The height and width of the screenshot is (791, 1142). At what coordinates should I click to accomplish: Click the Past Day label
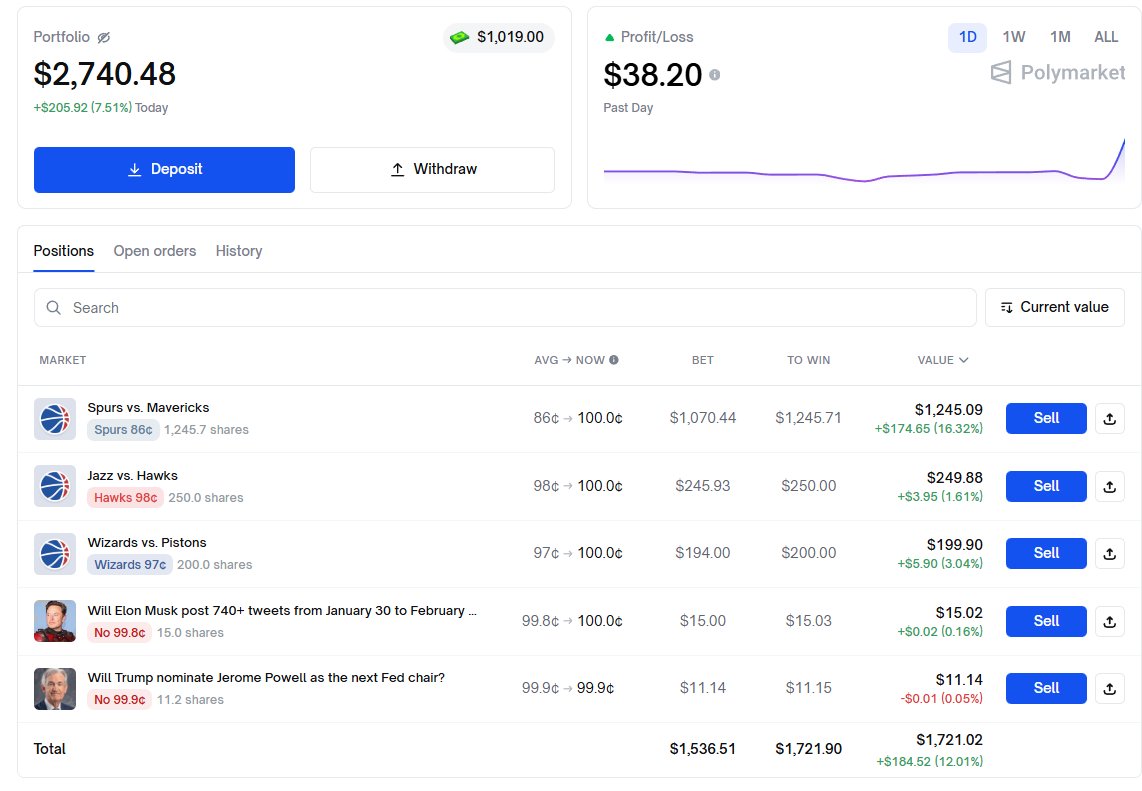click(x=628, y=108)
